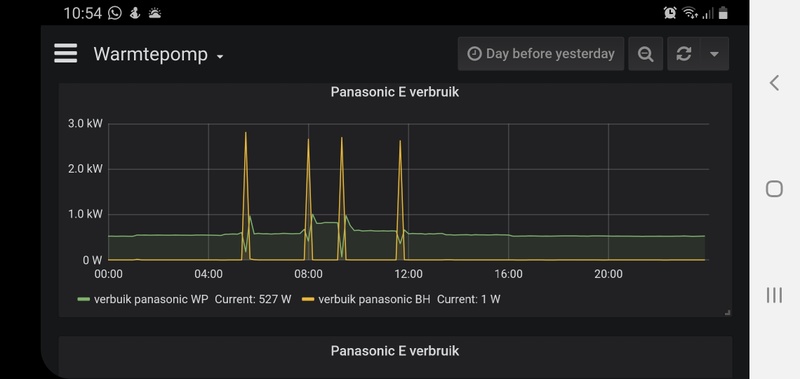800x379 pixels.
Task: Click the panel resize handle corner
Action: click(x=728, y=312)
